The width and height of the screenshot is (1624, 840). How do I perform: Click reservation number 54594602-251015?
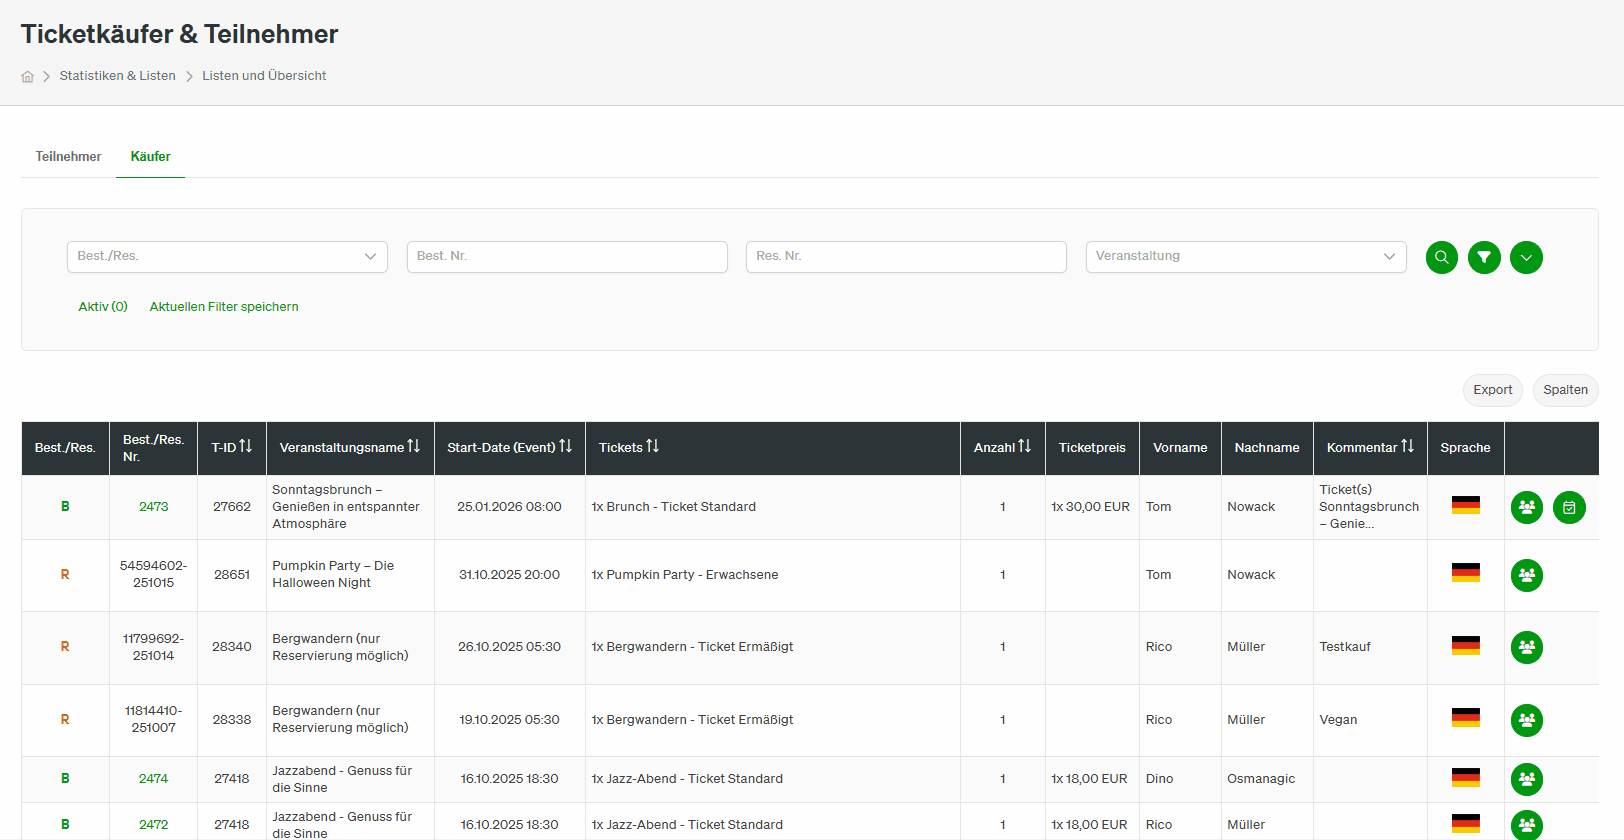153,574
